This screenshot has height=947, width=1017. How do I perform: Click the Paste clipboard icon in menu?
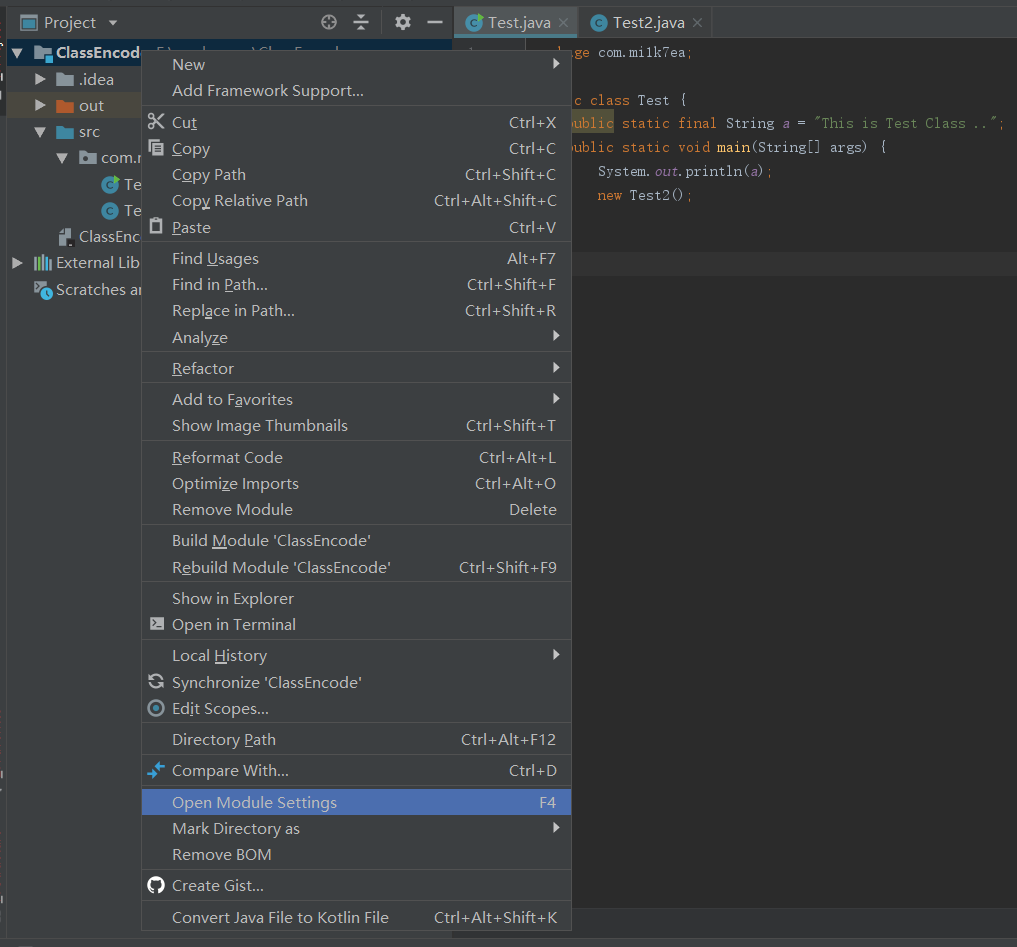point(156,227)
